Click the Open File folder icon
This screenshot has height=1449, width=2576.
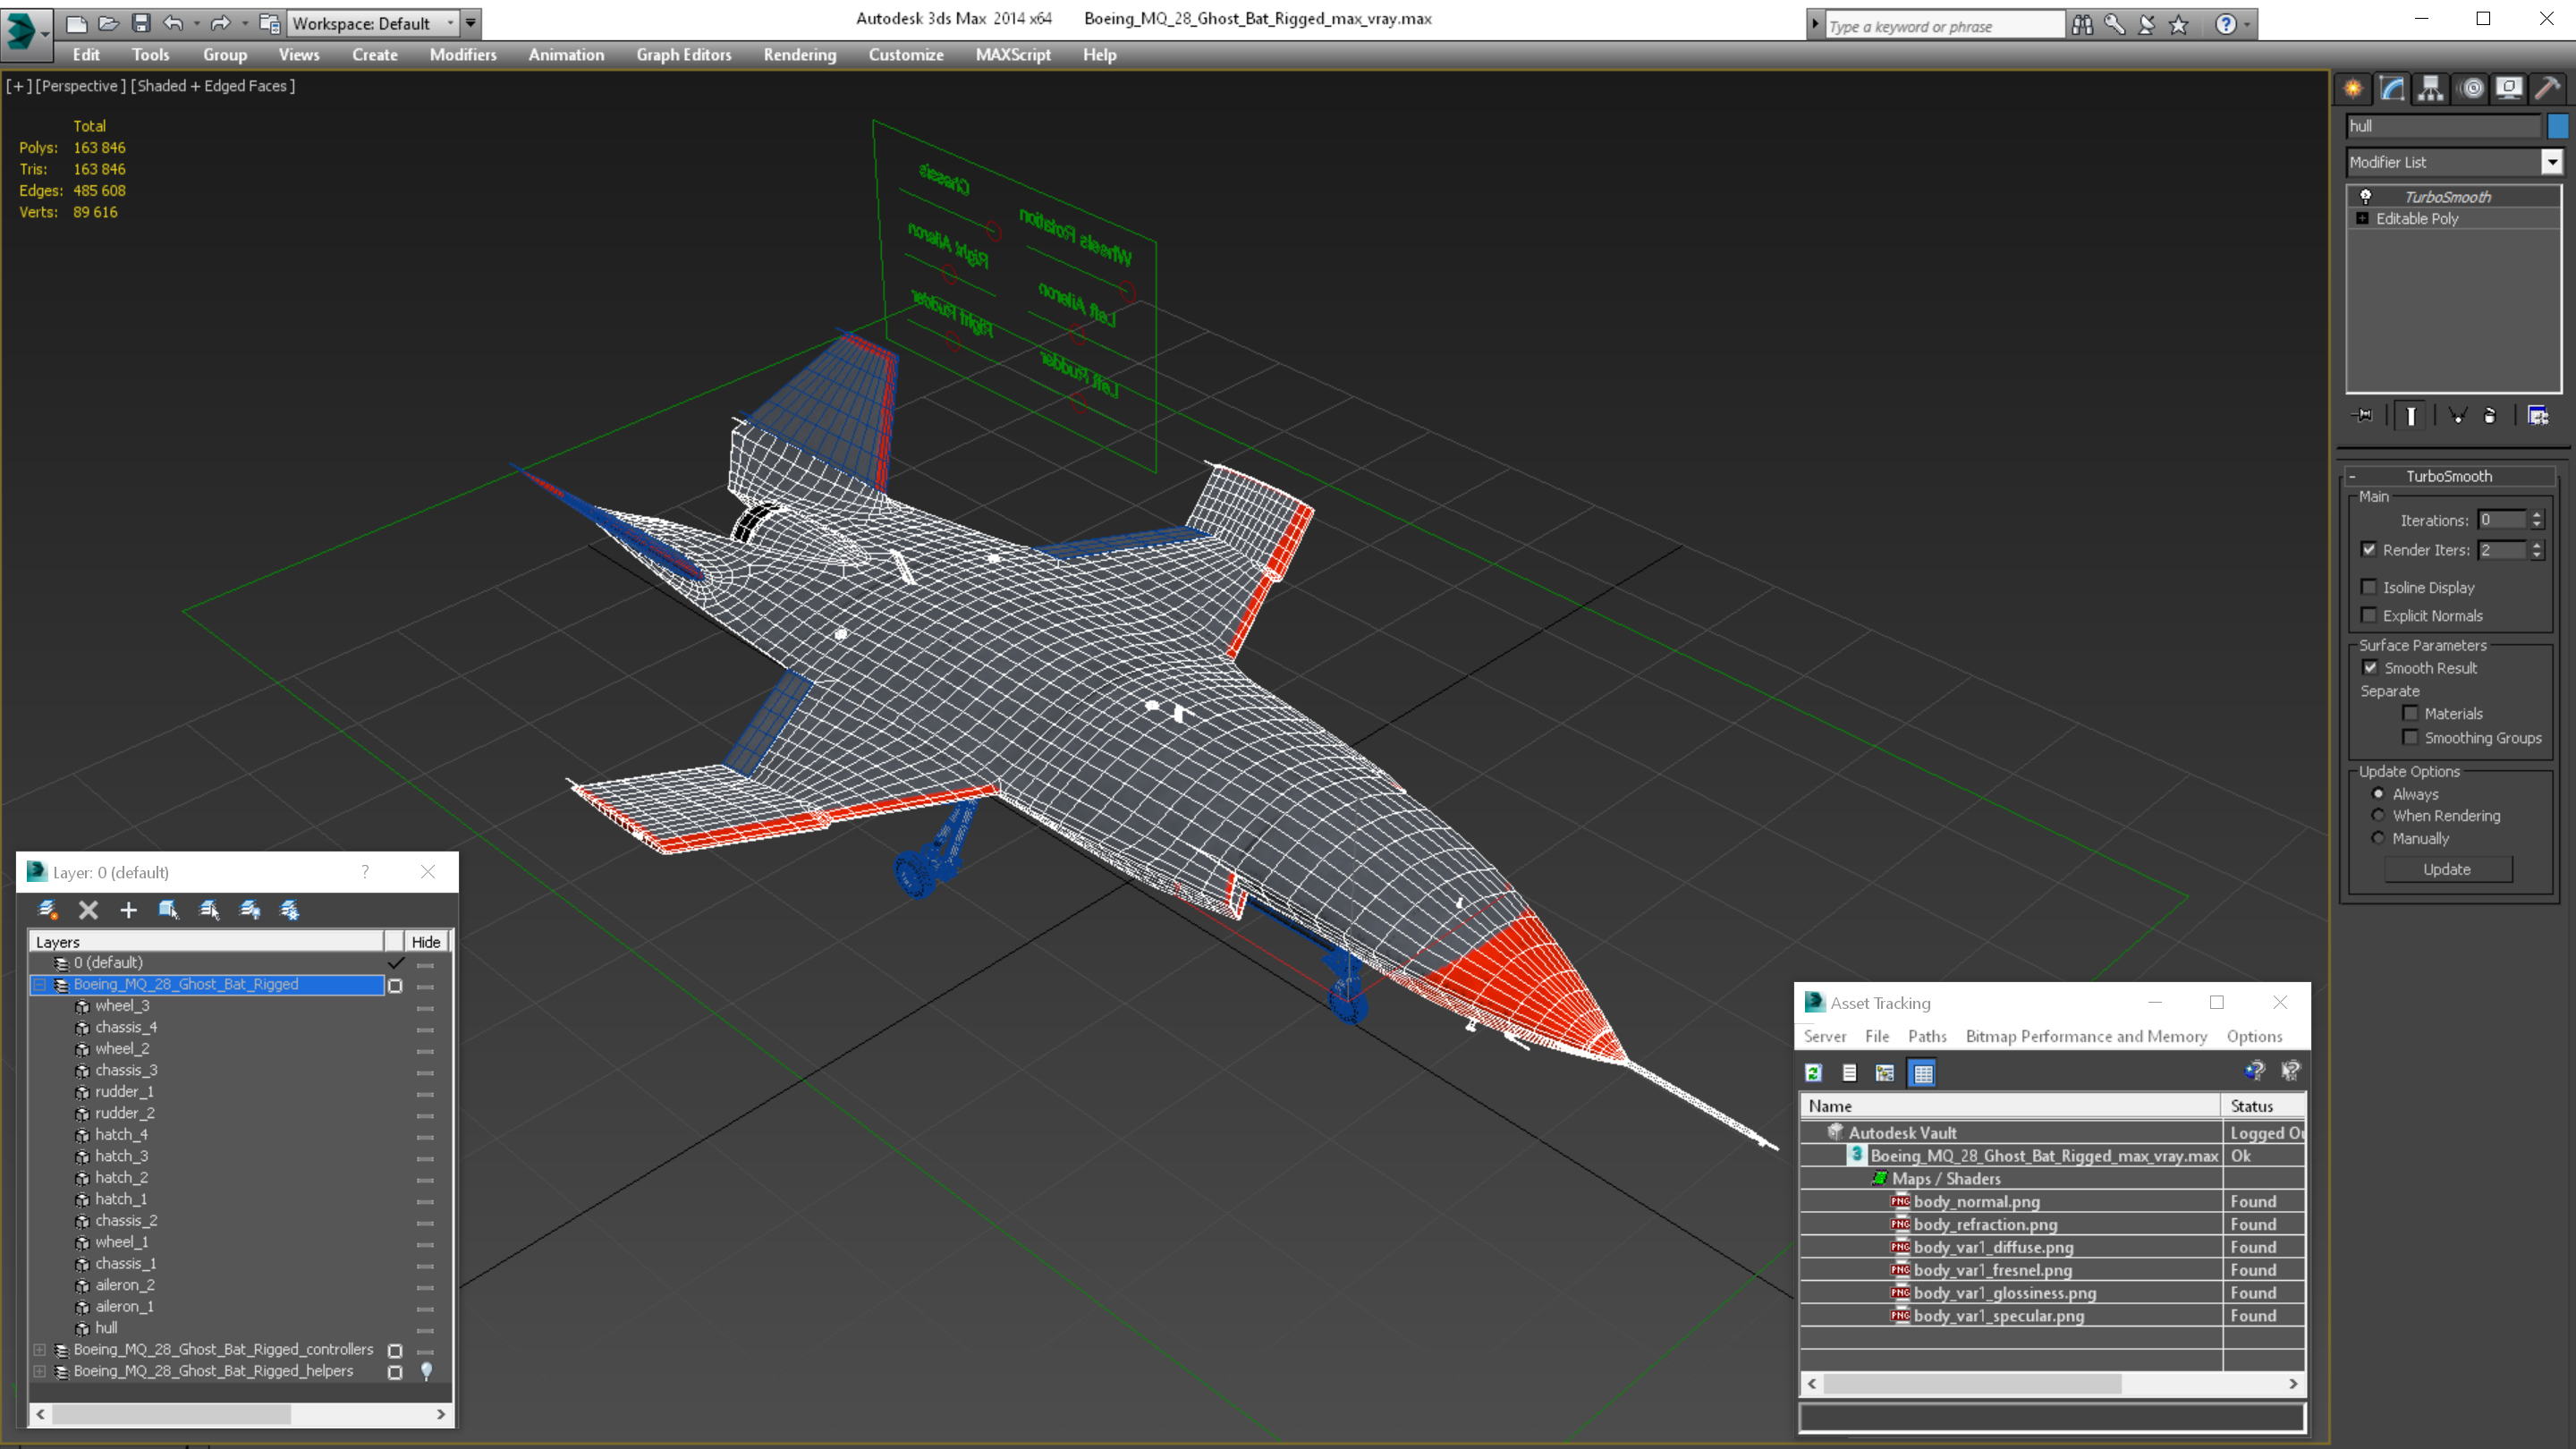tap(109, 22)
